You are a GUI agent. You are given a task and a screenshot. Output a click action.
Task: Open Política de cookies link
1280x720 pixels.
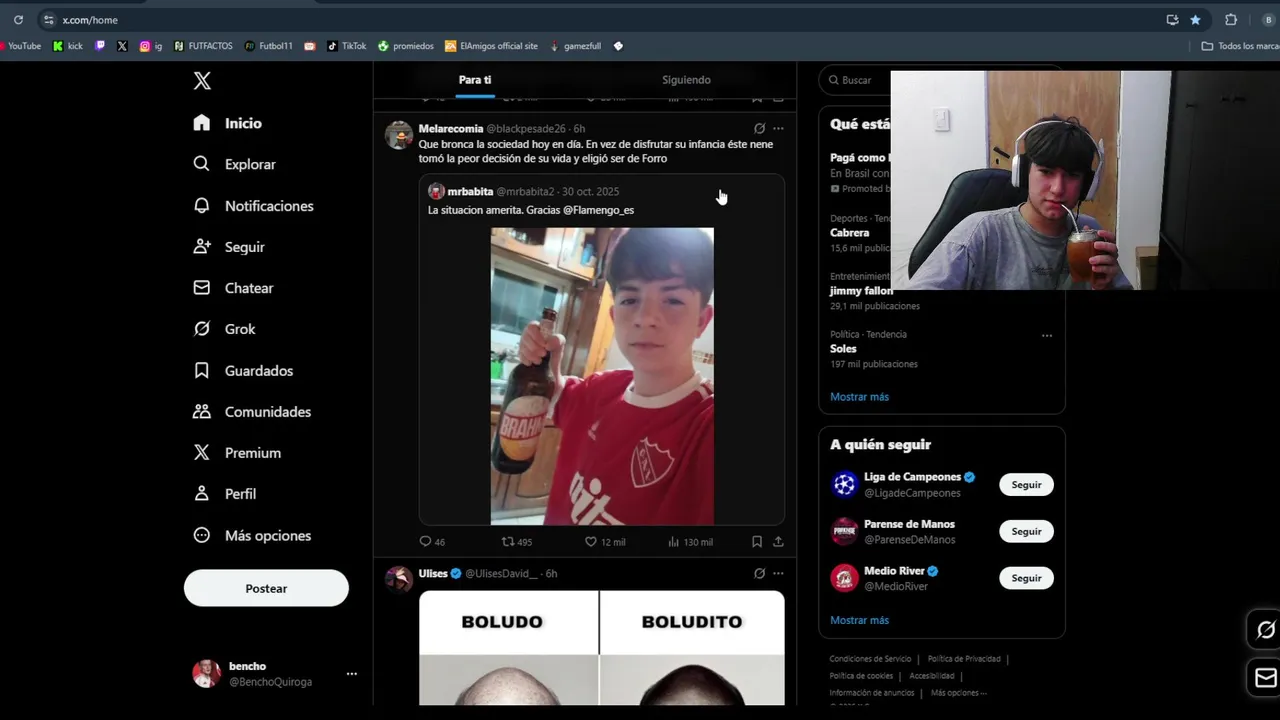pos(861,676)
